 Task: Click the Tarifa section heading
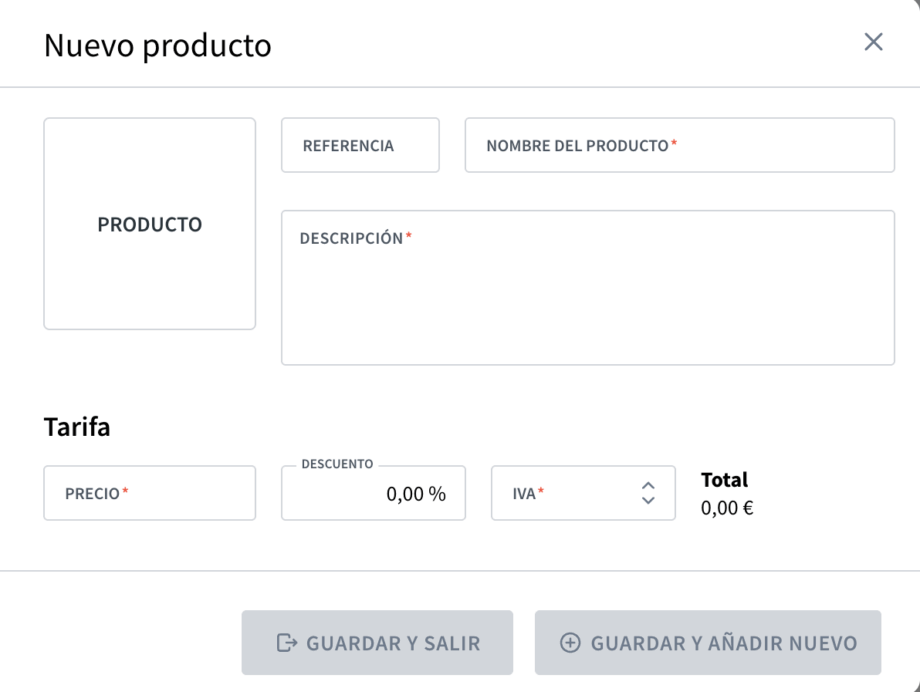tap(77, 427)
